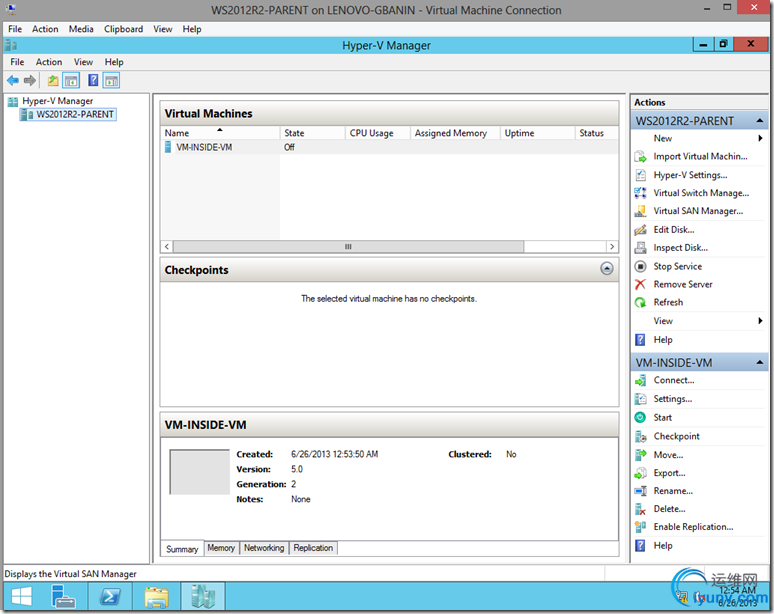Screen dimensions: 774x614
Task: Sort by the Uptime column header
Action: (x=538, y=133)
